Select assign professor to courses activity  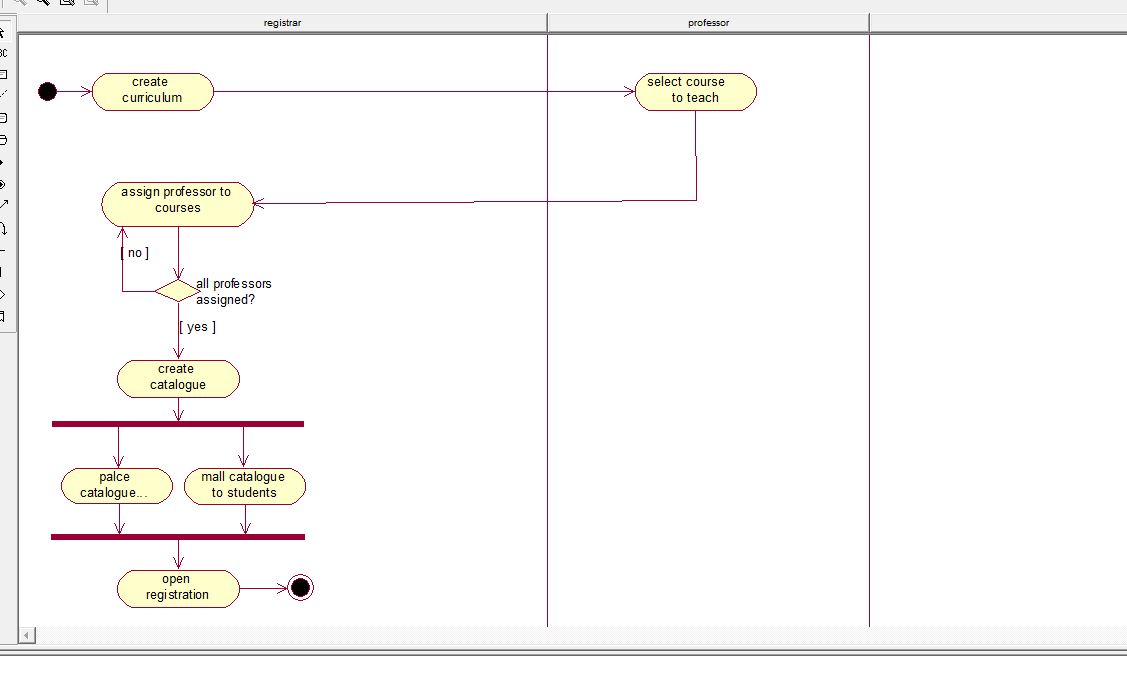click(178, 204)
